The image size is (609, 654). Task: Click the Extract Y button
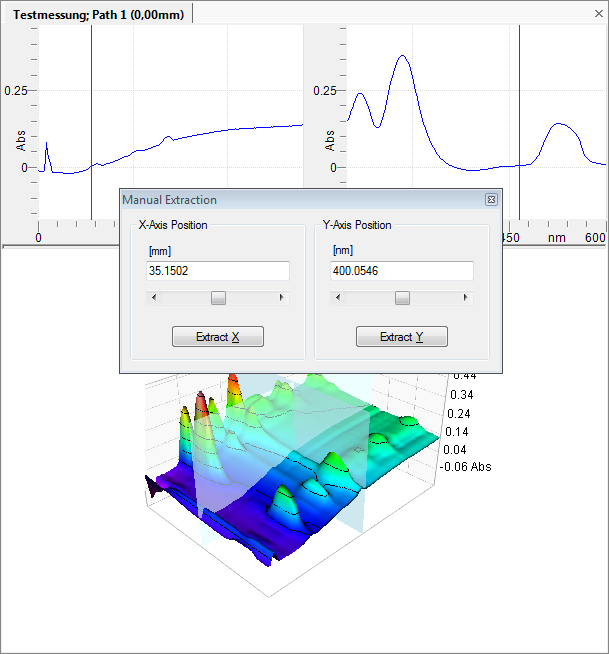pyautogui.click(x=401, y=337)
